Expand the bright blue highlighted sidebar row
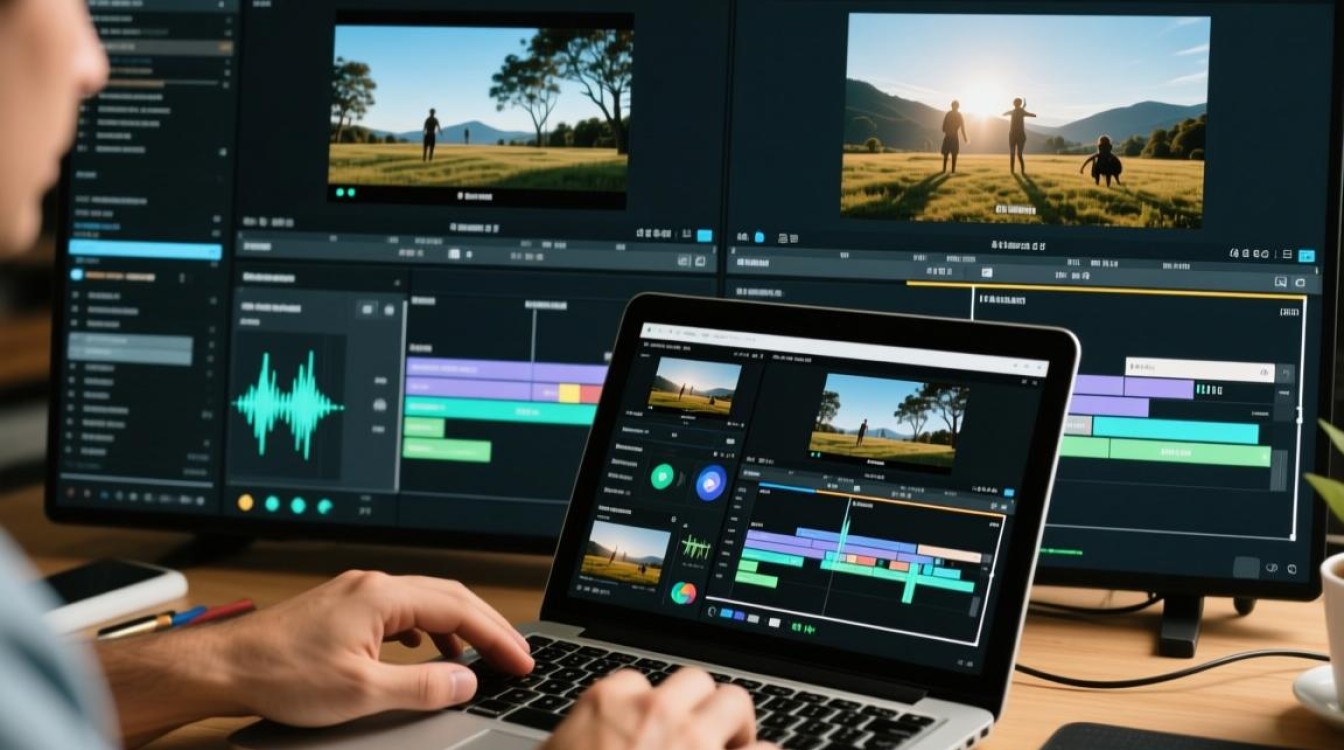This screenshot has width=1344, height=750. (144, 251)
